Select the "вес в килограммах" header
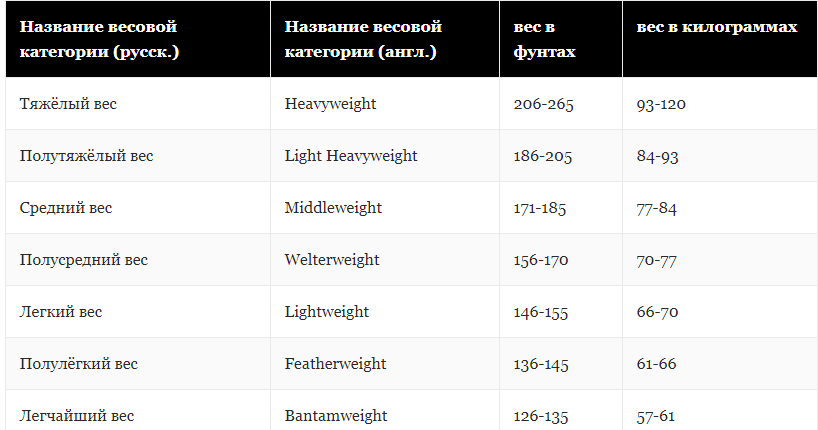818x430 pixels. tap(717, 27)
